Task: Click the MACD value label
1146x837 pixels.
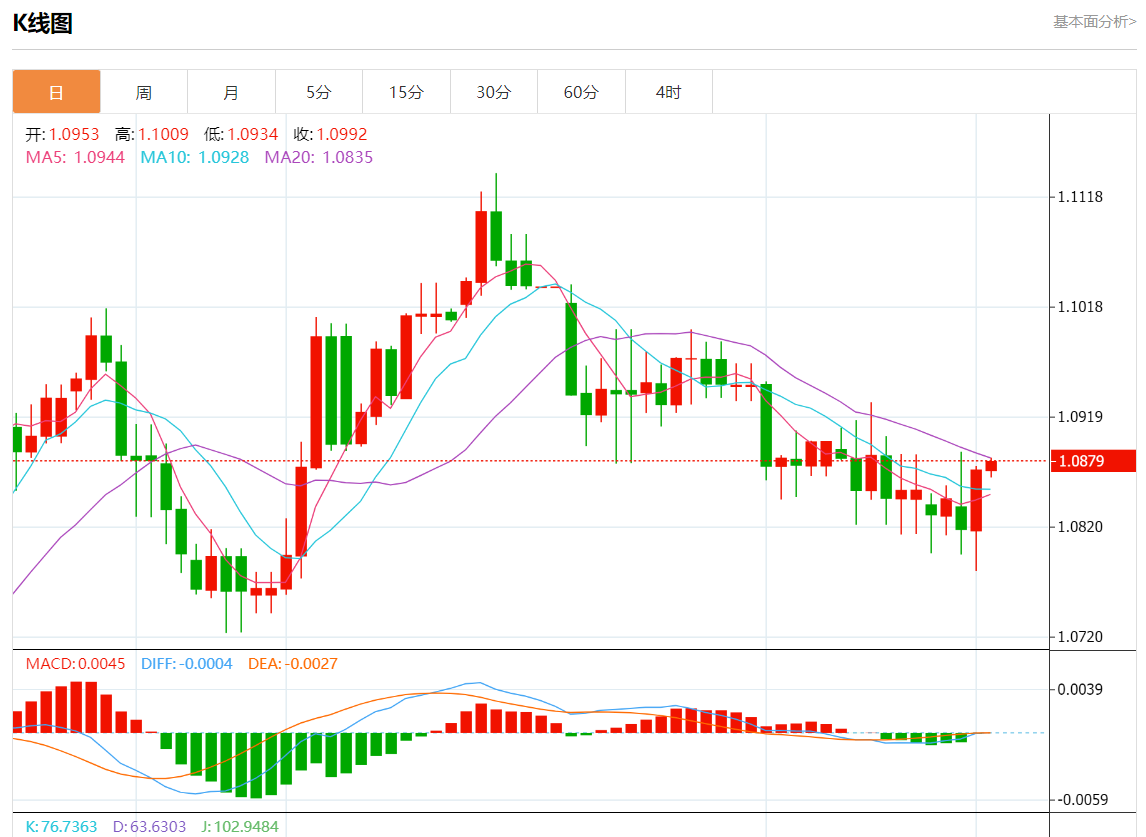Action: [x=75, y=664]
